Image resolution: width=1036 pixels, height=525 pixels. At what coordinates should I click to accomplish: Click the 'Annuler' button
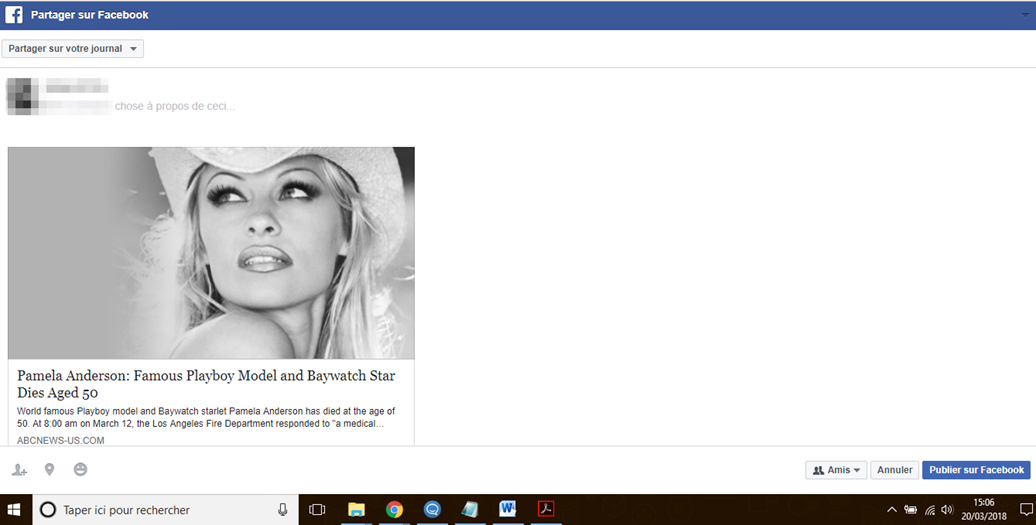click(x=895, y=470)
